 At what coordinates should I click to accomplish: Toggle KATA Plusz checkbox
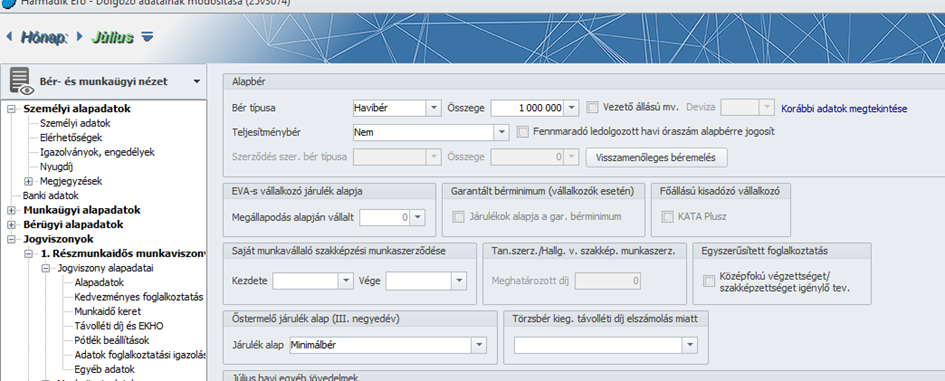point(667,217)
